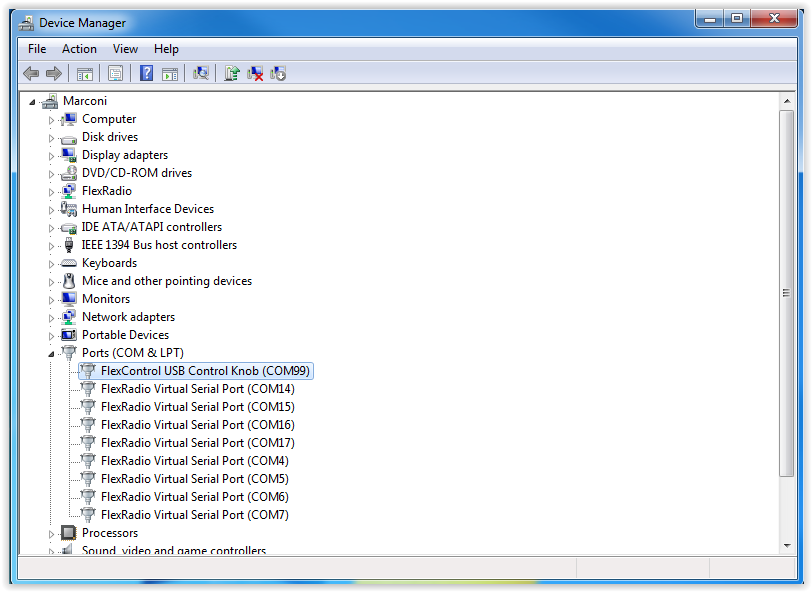
Task: Click the Uninstall device red X icon
Action: (255, 74)
